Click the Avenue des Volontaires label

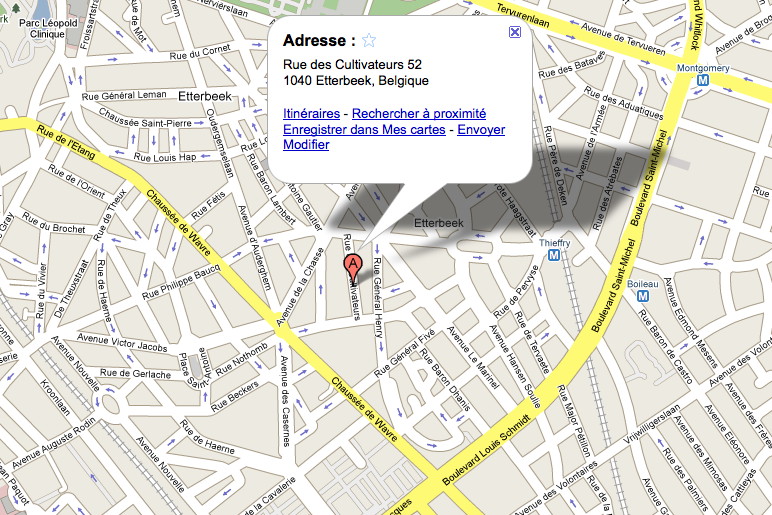tap(554, 489)
